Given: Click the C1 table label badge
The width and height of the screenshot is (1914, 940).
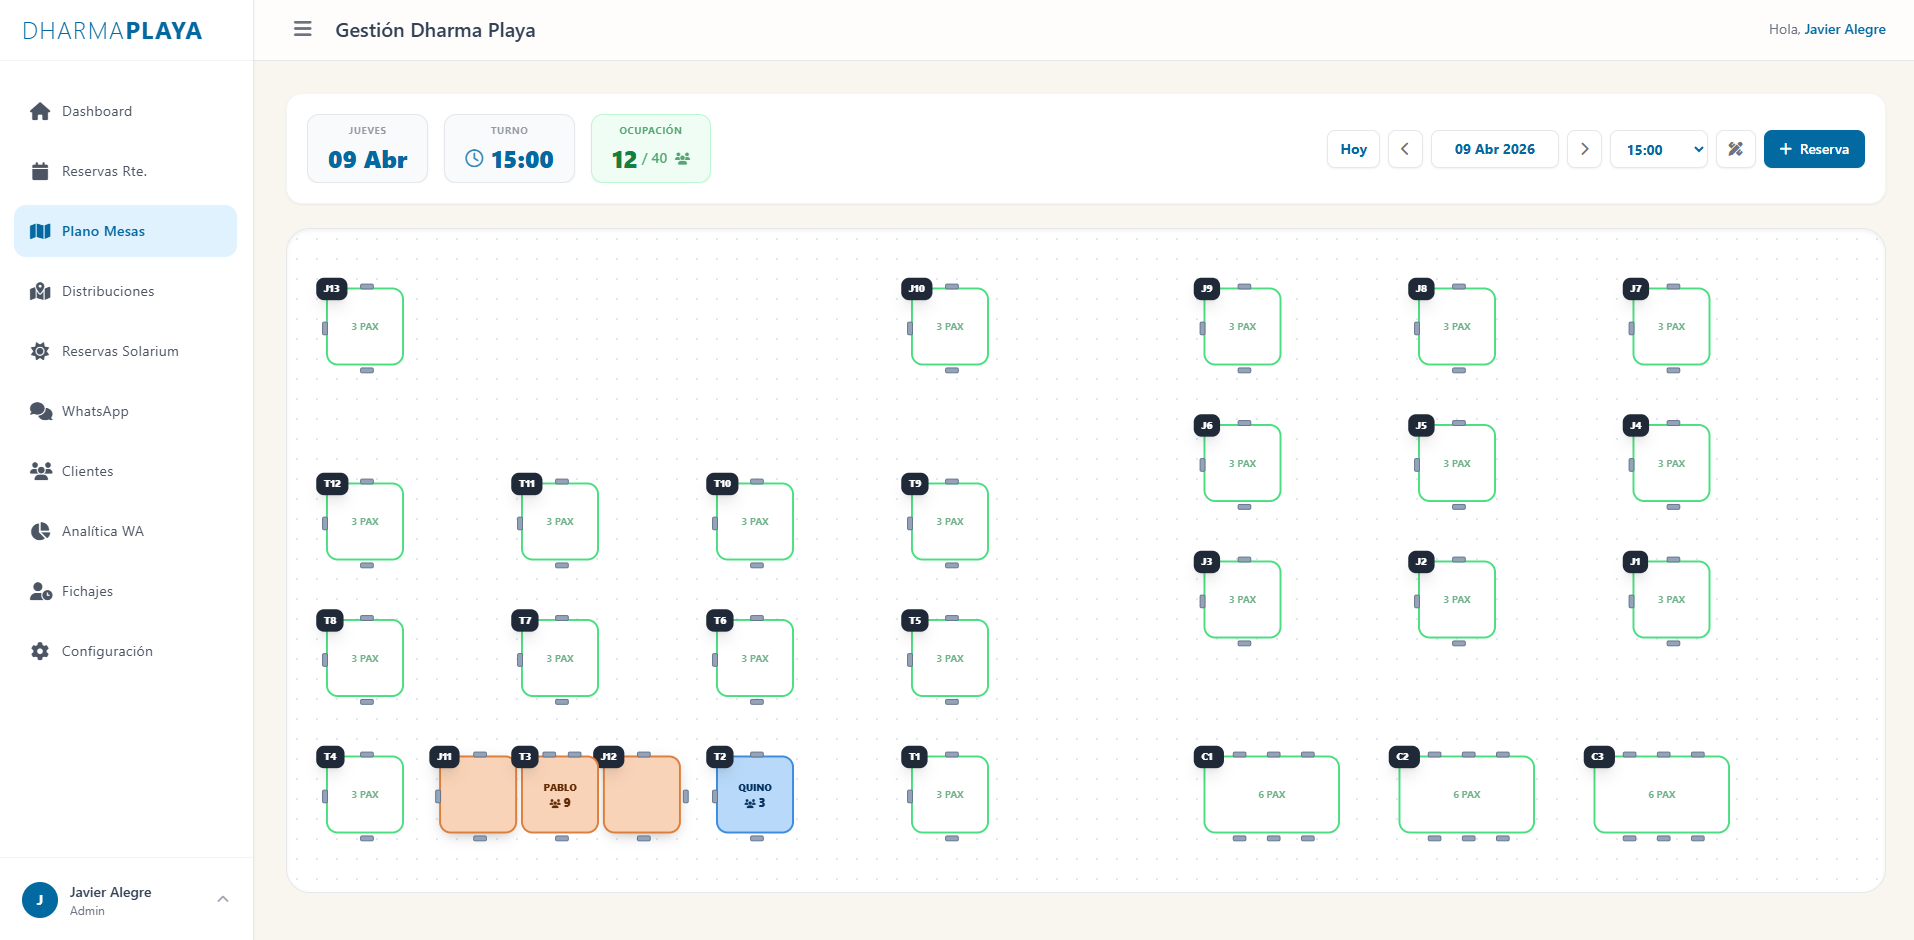Looking at the screenshot, I should click(x=1207, y=756).
